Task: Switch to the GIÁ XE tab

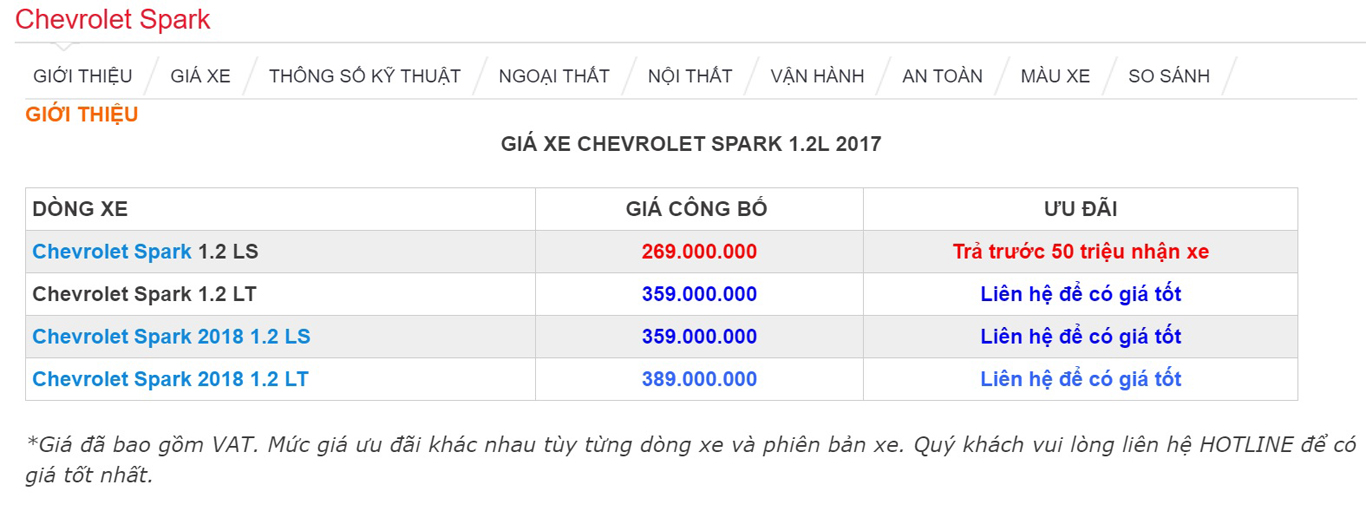Action: click(x=200, y=76)
